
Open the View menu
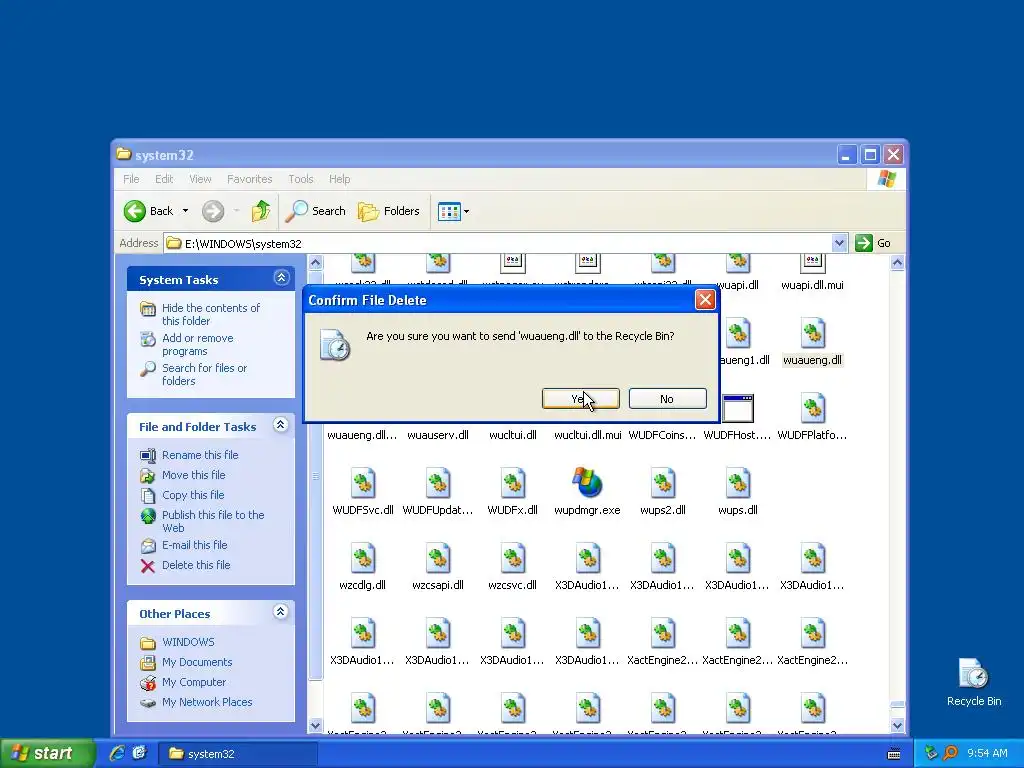200,179
